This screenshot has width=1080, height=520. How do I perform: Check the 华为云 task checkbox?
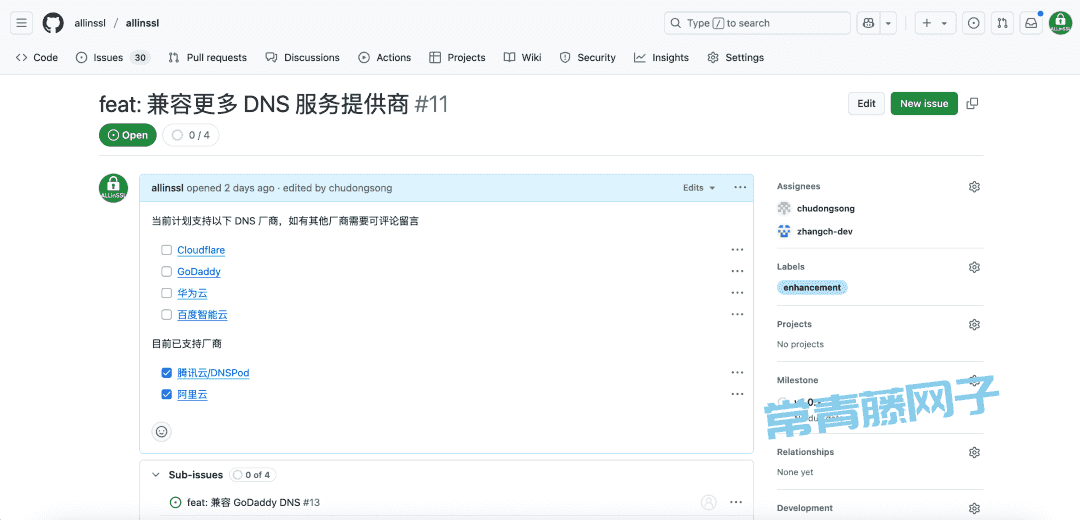click(166, 293)
